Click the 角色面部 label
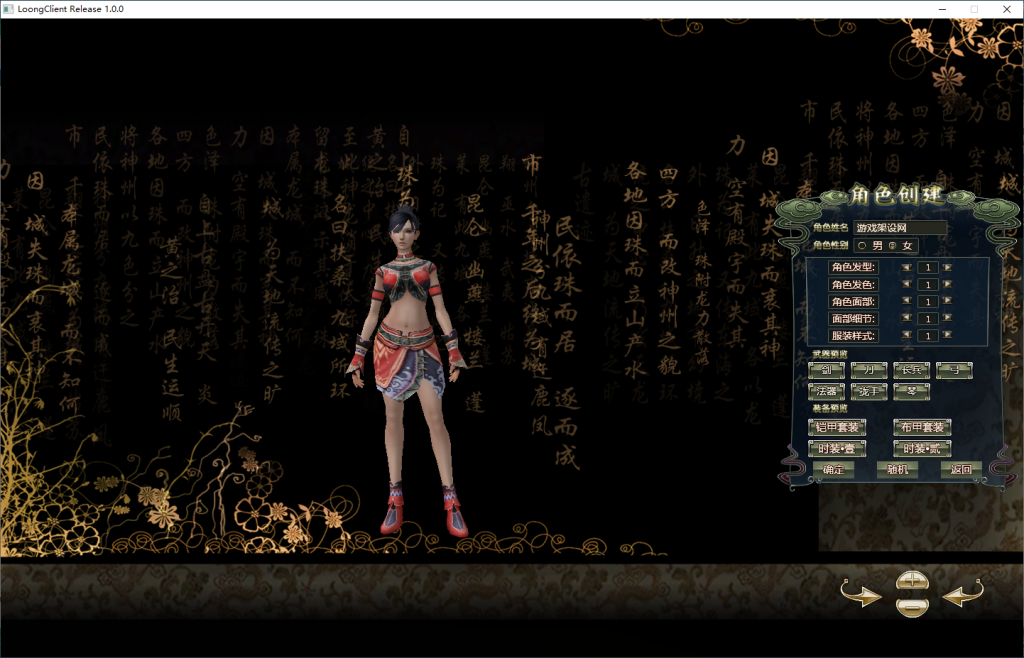Image resolution: width=1024 pixels, height=658 pixels. coord(853,301)
